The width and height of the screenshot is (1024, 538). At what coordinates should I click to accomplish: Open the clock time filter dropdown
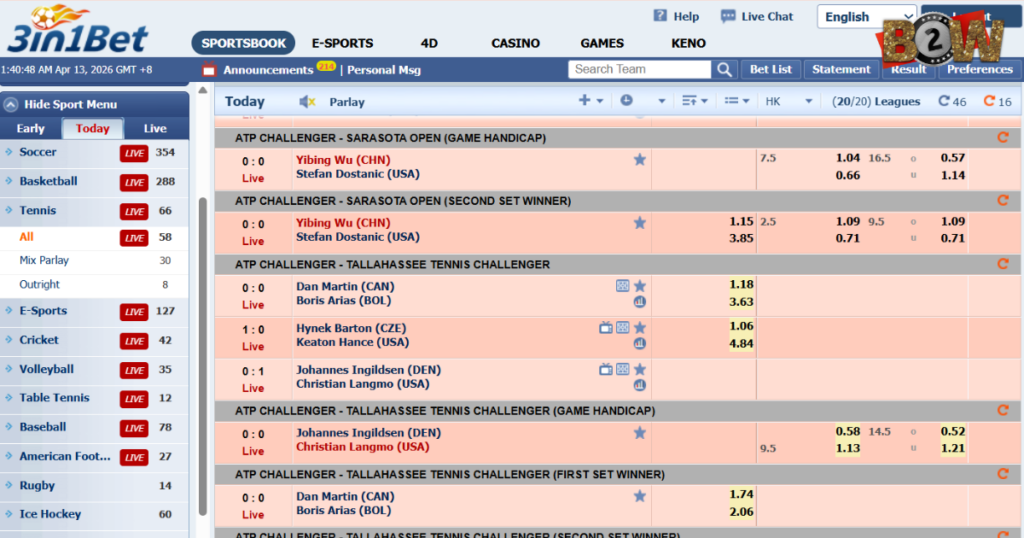click(643, 101)
